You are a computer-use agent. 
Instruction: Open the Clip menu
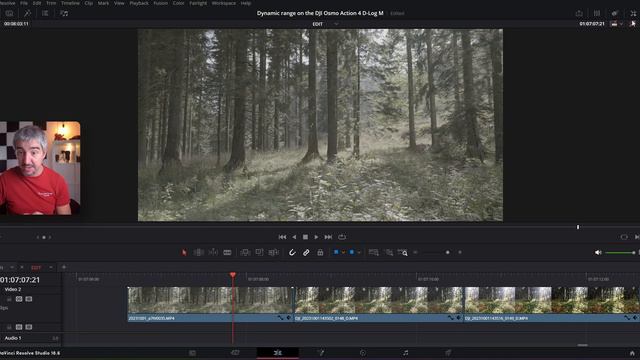[x=89, y=3]
